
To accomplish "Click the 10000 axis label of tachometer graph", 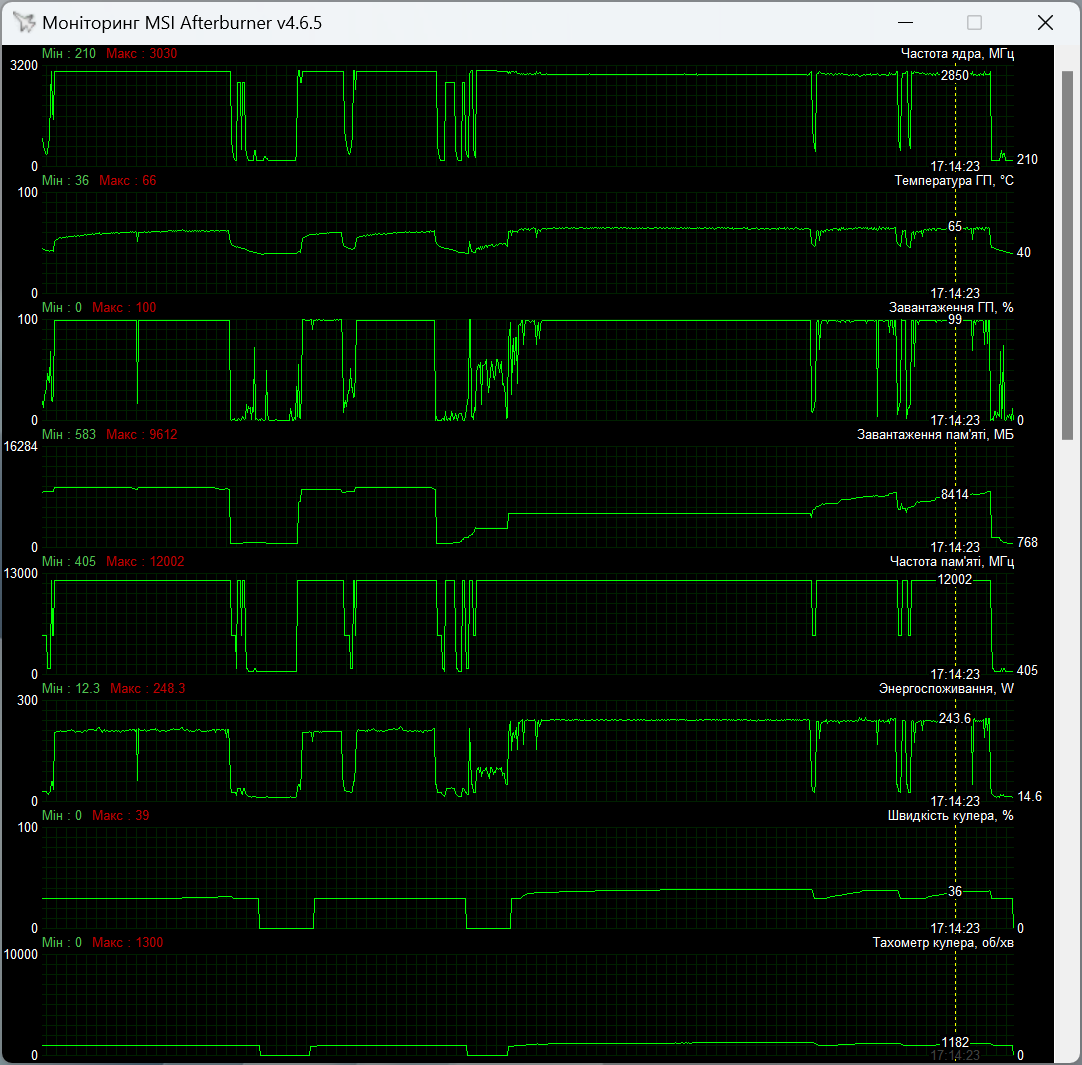I will [21, 955].
